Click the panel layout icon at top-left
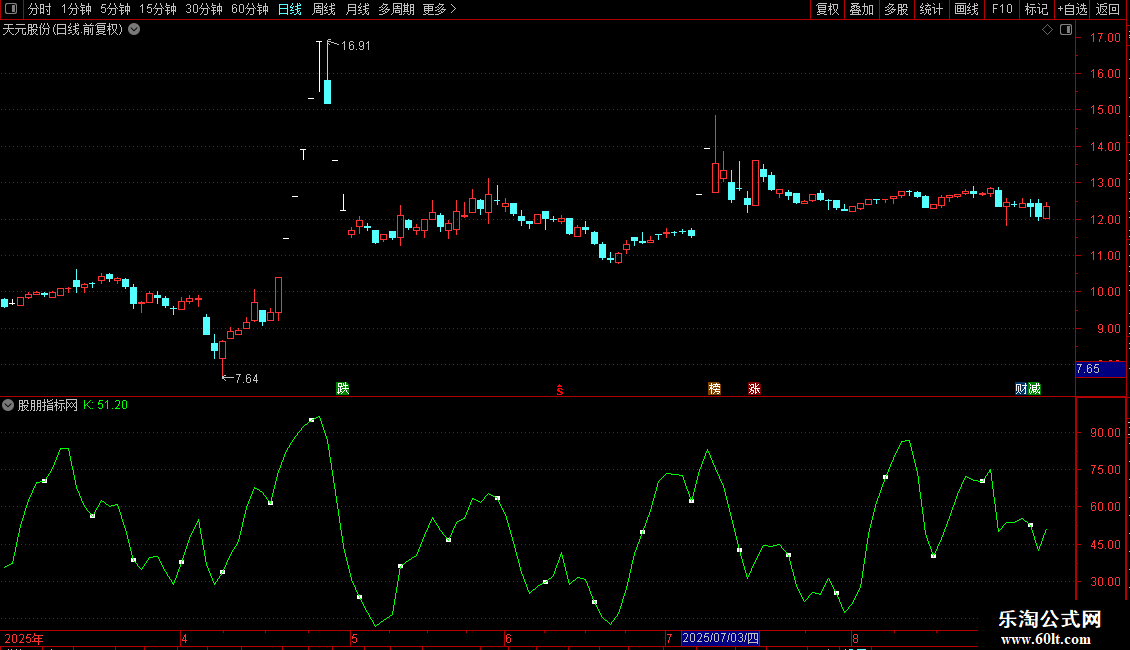Screen dimensions: 1130x650 pos(11,9)
